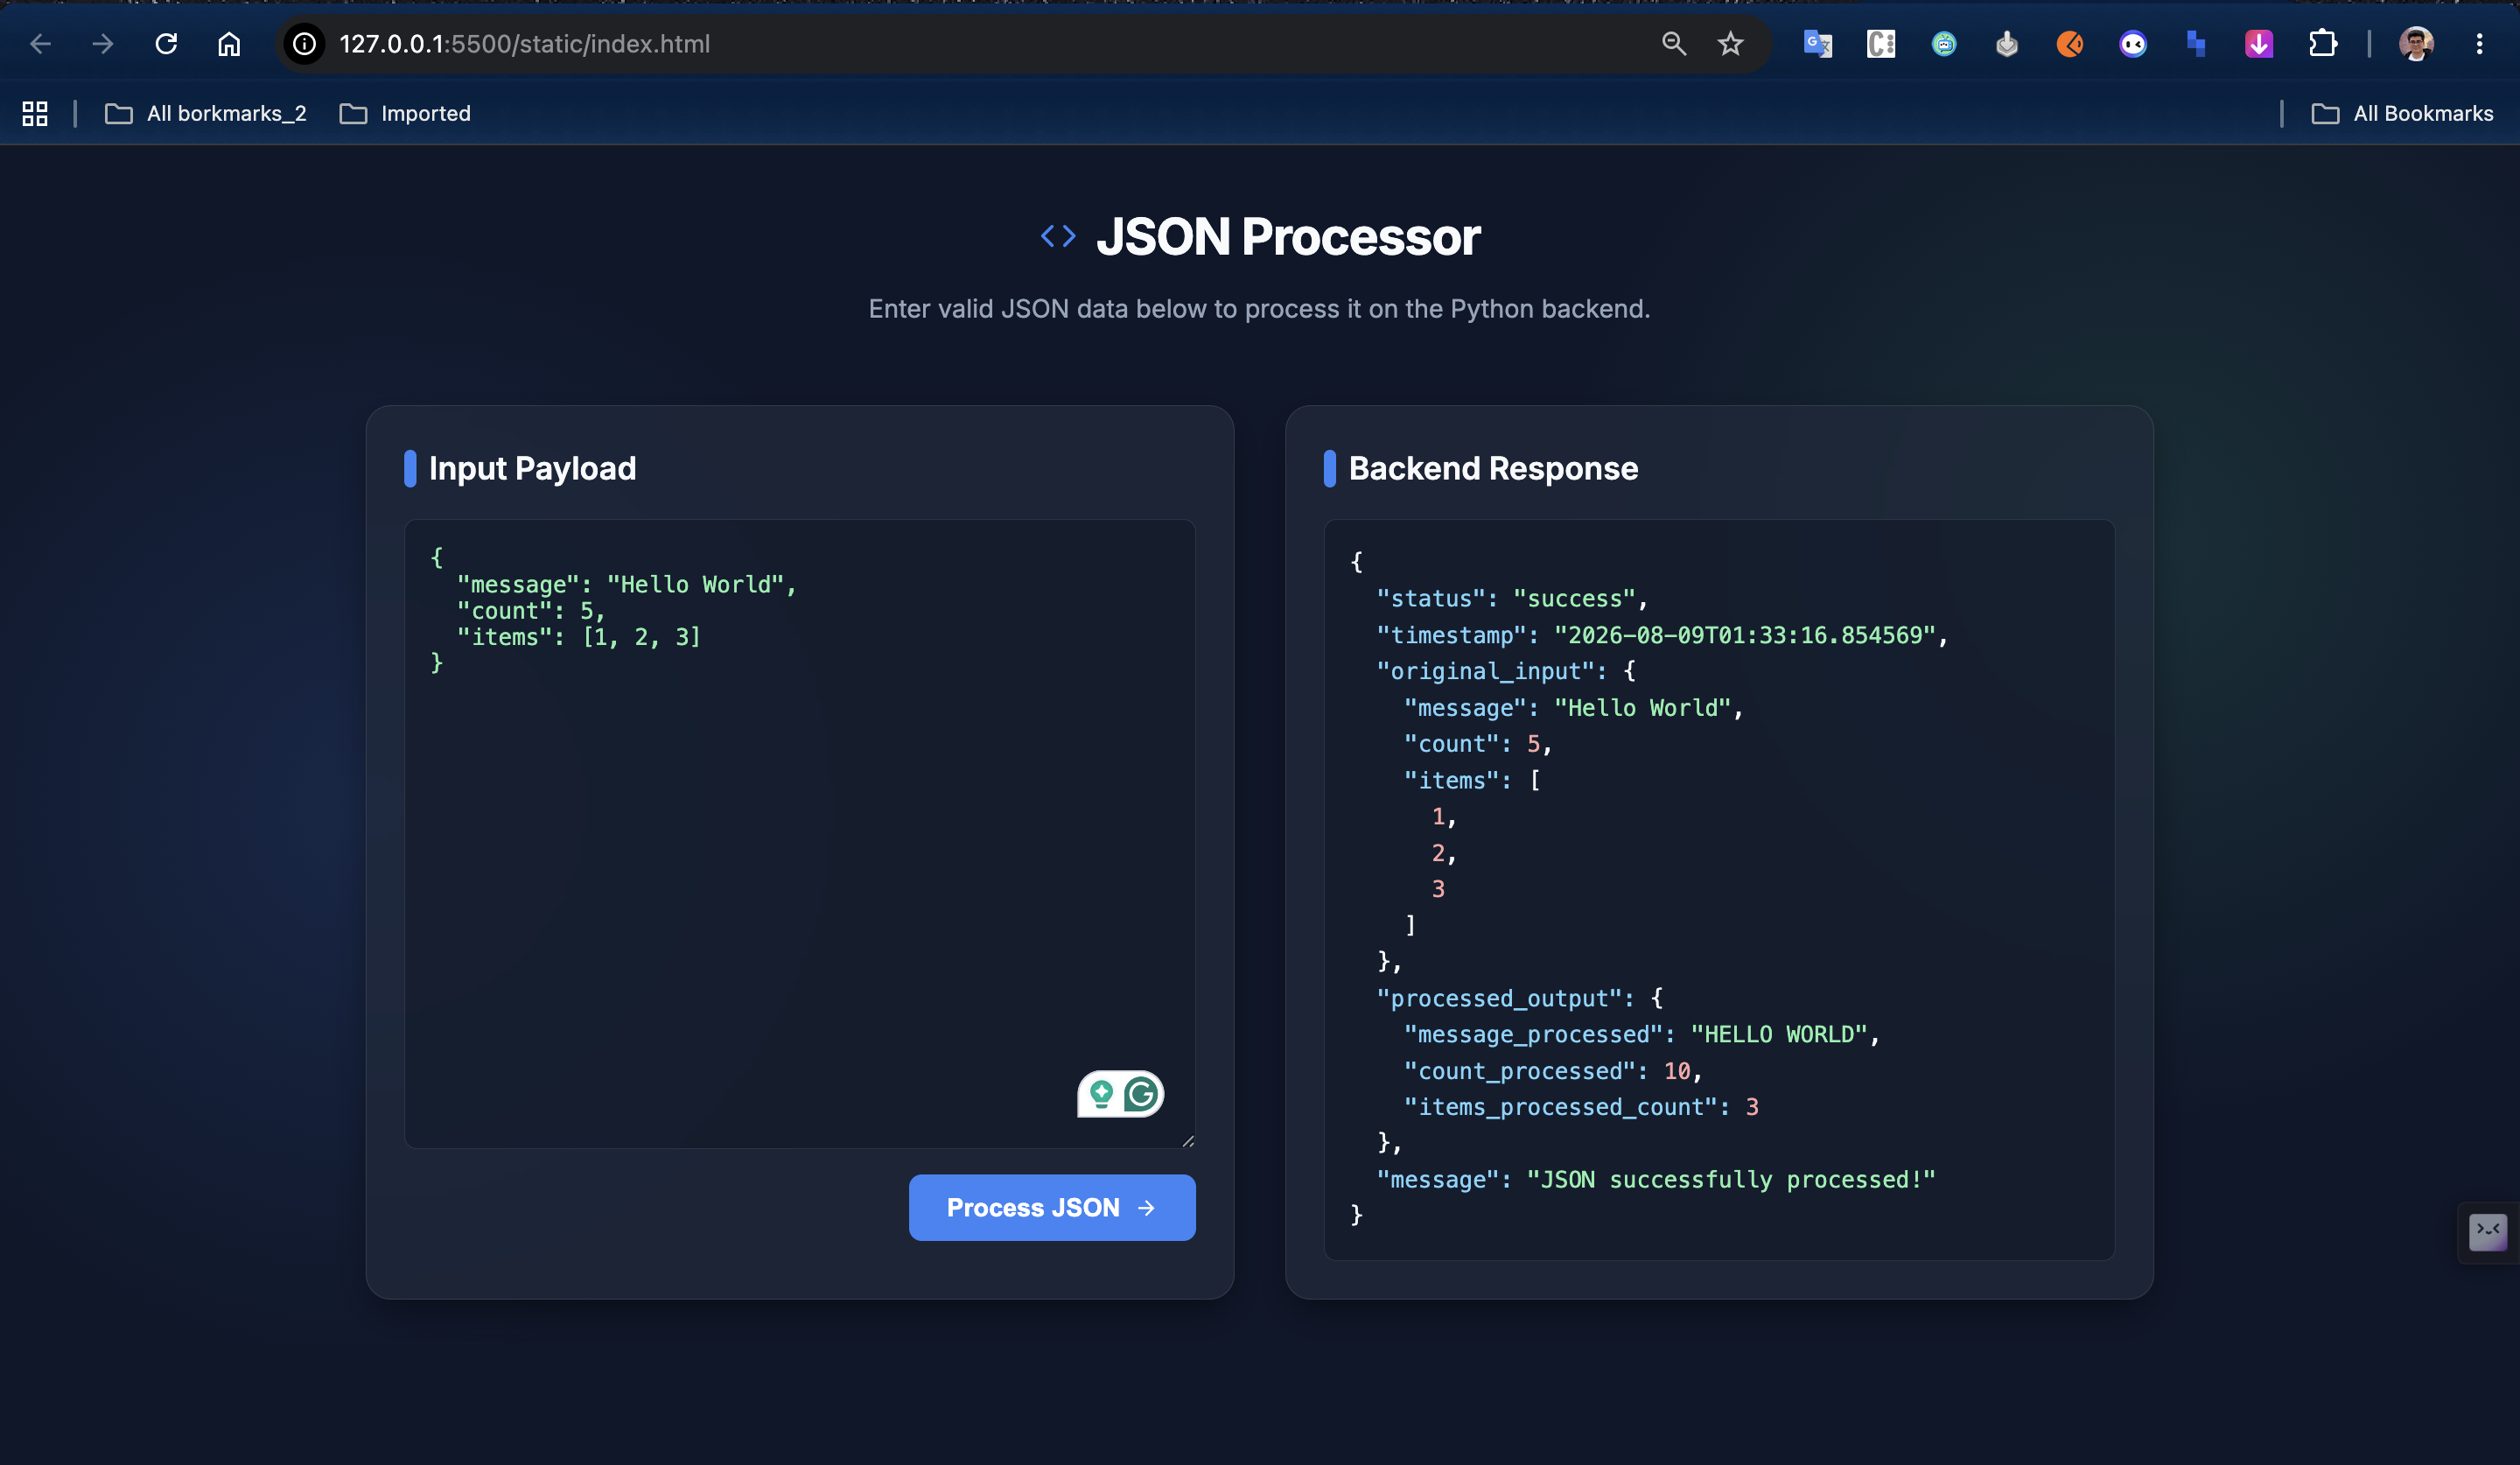Click the address bar URL
Viewport: 2520px width, 1465px height.
click(524, 44)
